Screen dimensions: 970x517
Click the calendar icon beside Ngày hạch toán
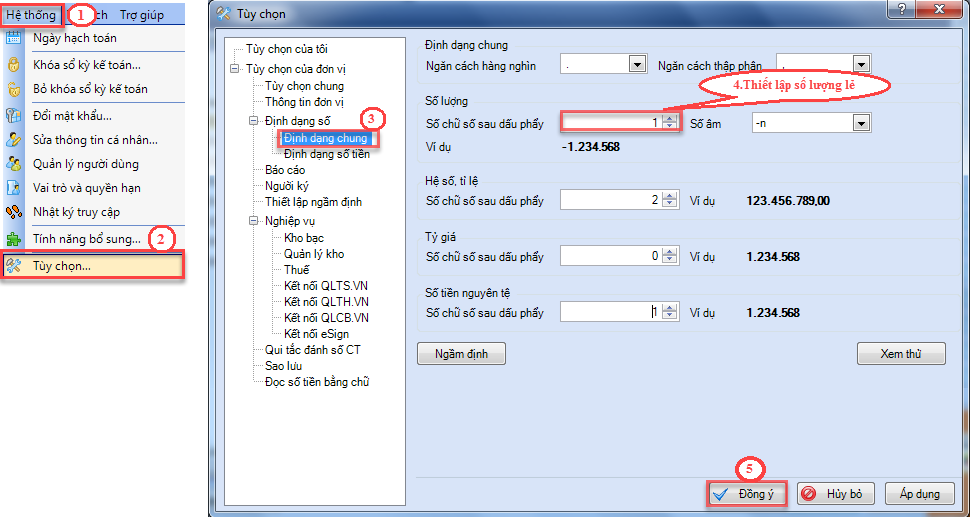[x=14, y=38]
